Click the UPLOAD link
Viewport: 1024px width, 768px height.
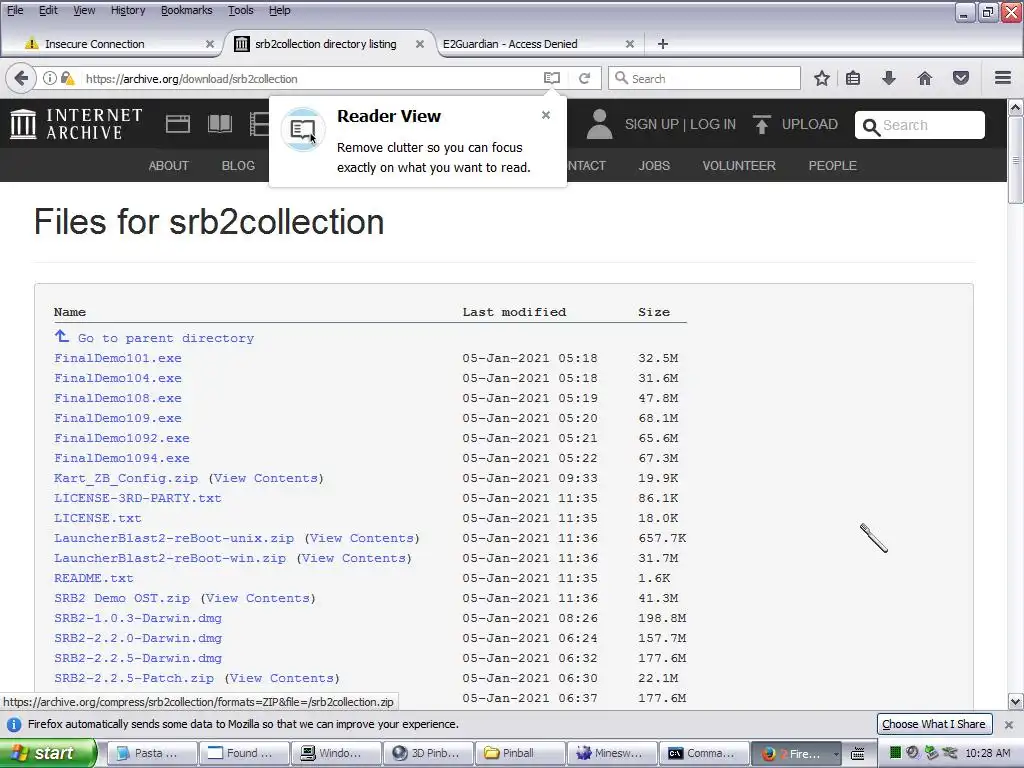click(x=810, y=124)
